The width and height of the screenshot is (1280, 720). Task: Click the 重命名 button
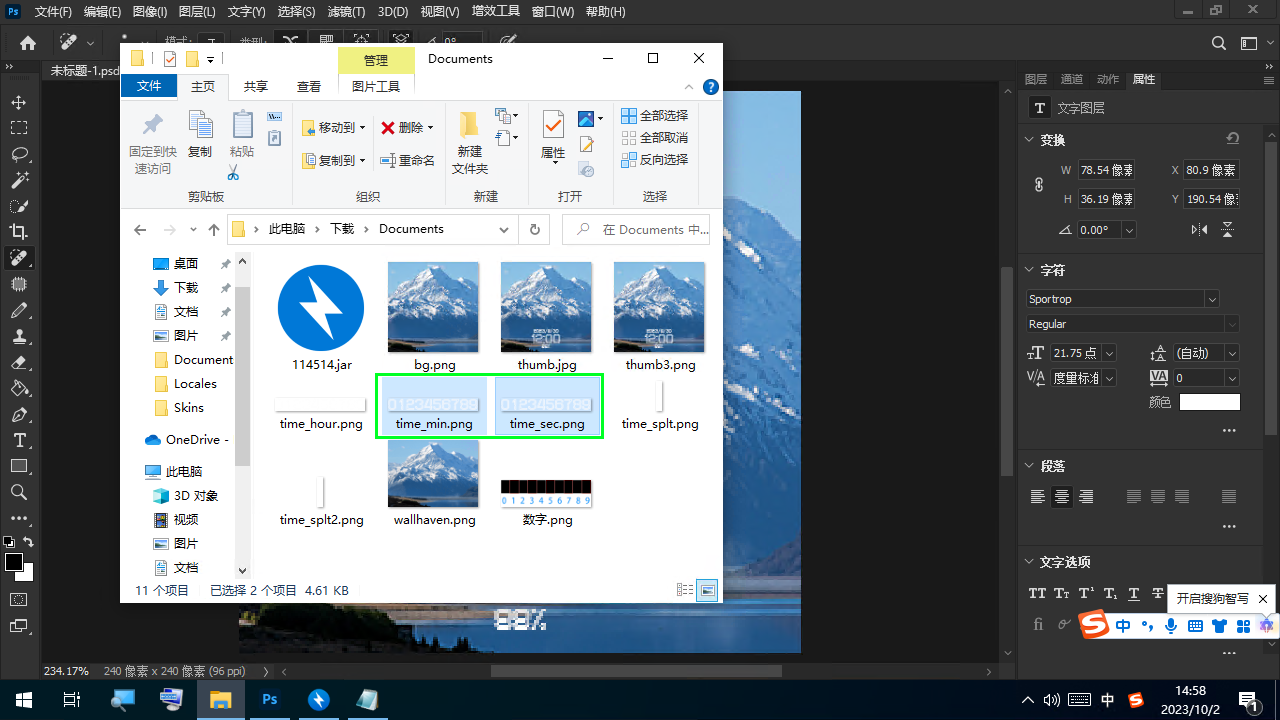[408, 160]
